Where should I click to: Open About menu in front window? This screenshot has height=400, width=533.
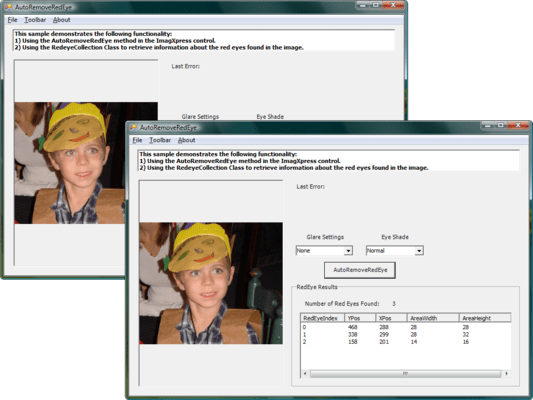click(x=187, y=140)
